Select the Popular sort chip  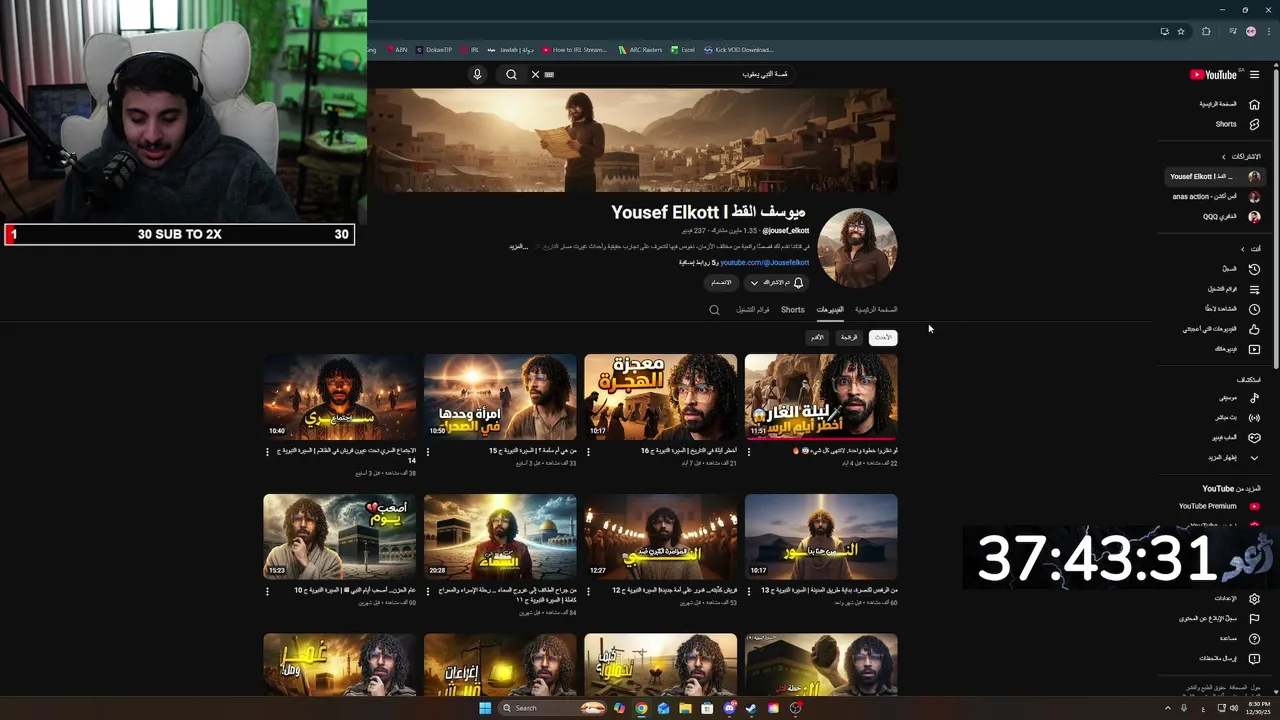tap(849, 337)
